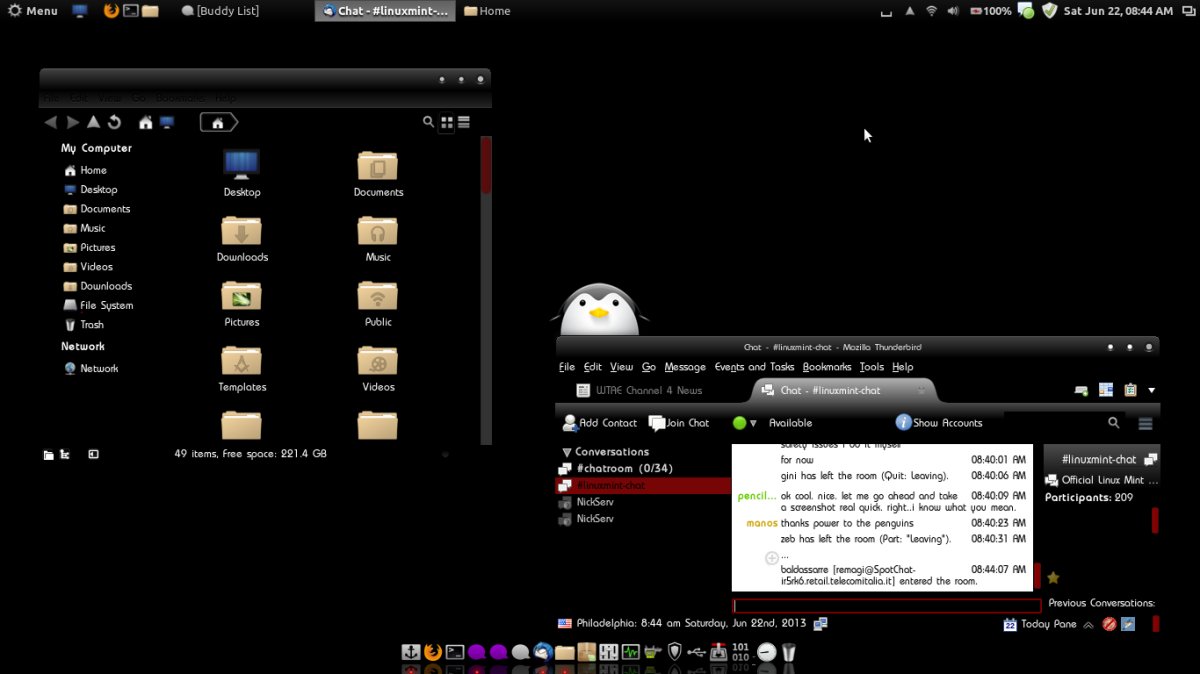
Task: Show tree view in the sidebar
Action: coord(65,454)
